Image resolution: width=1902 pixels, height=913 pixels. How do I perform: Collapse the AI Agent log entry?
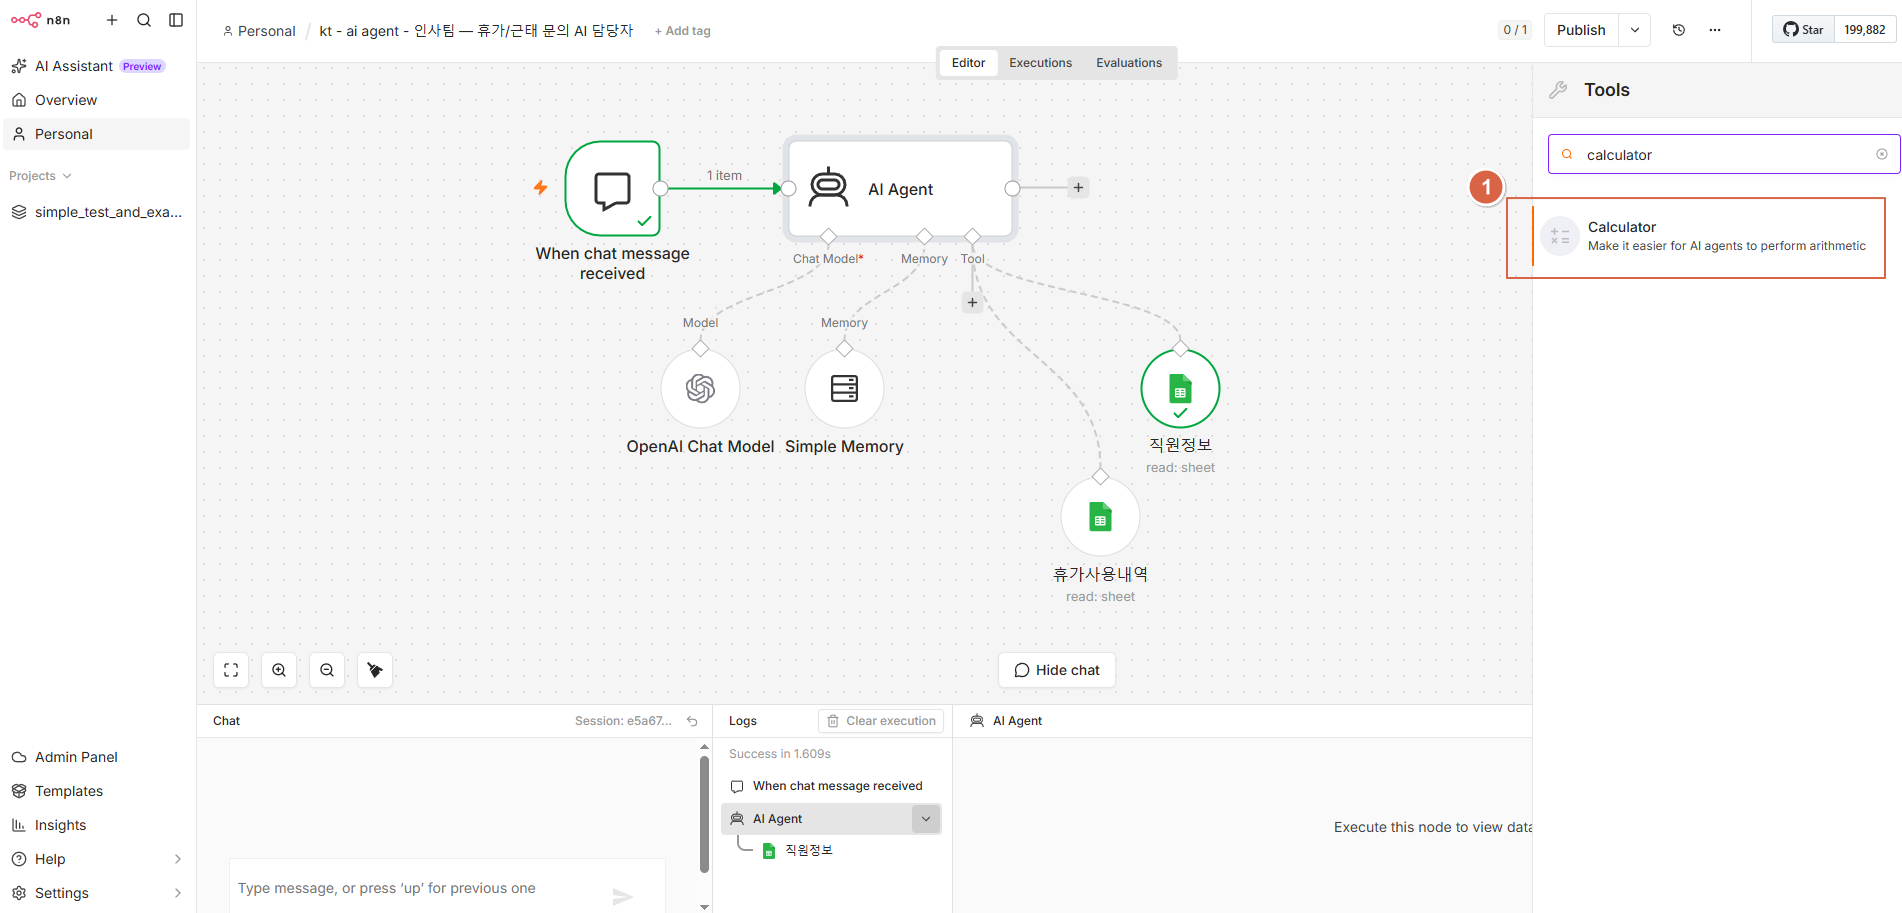(x=926, y=819)
